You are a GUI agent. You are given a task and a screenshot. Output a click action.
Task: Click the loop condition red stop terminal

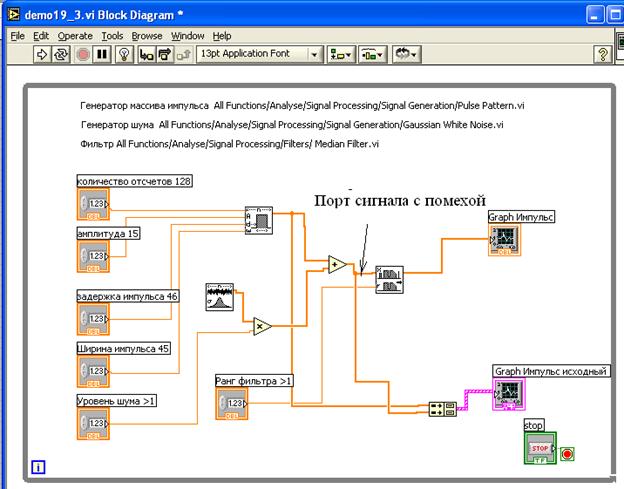[567, 454]
